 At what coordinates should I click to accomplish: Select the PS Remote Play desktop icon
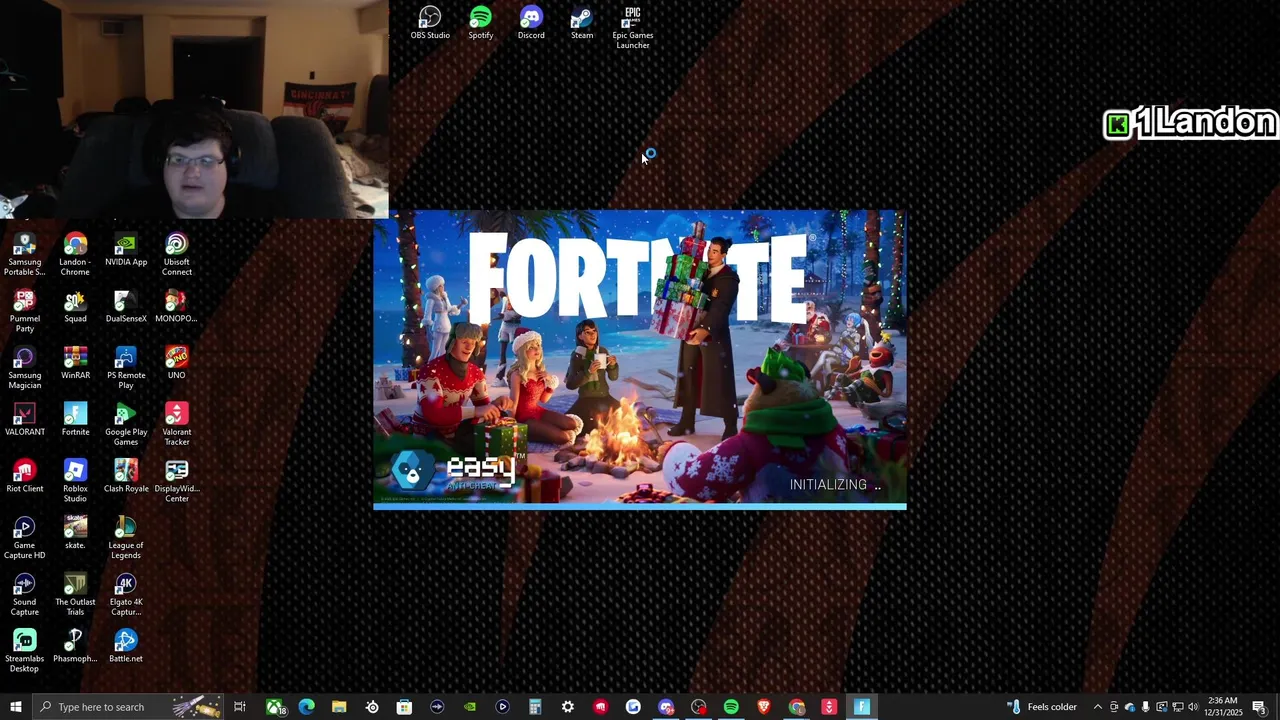(126, 369)
